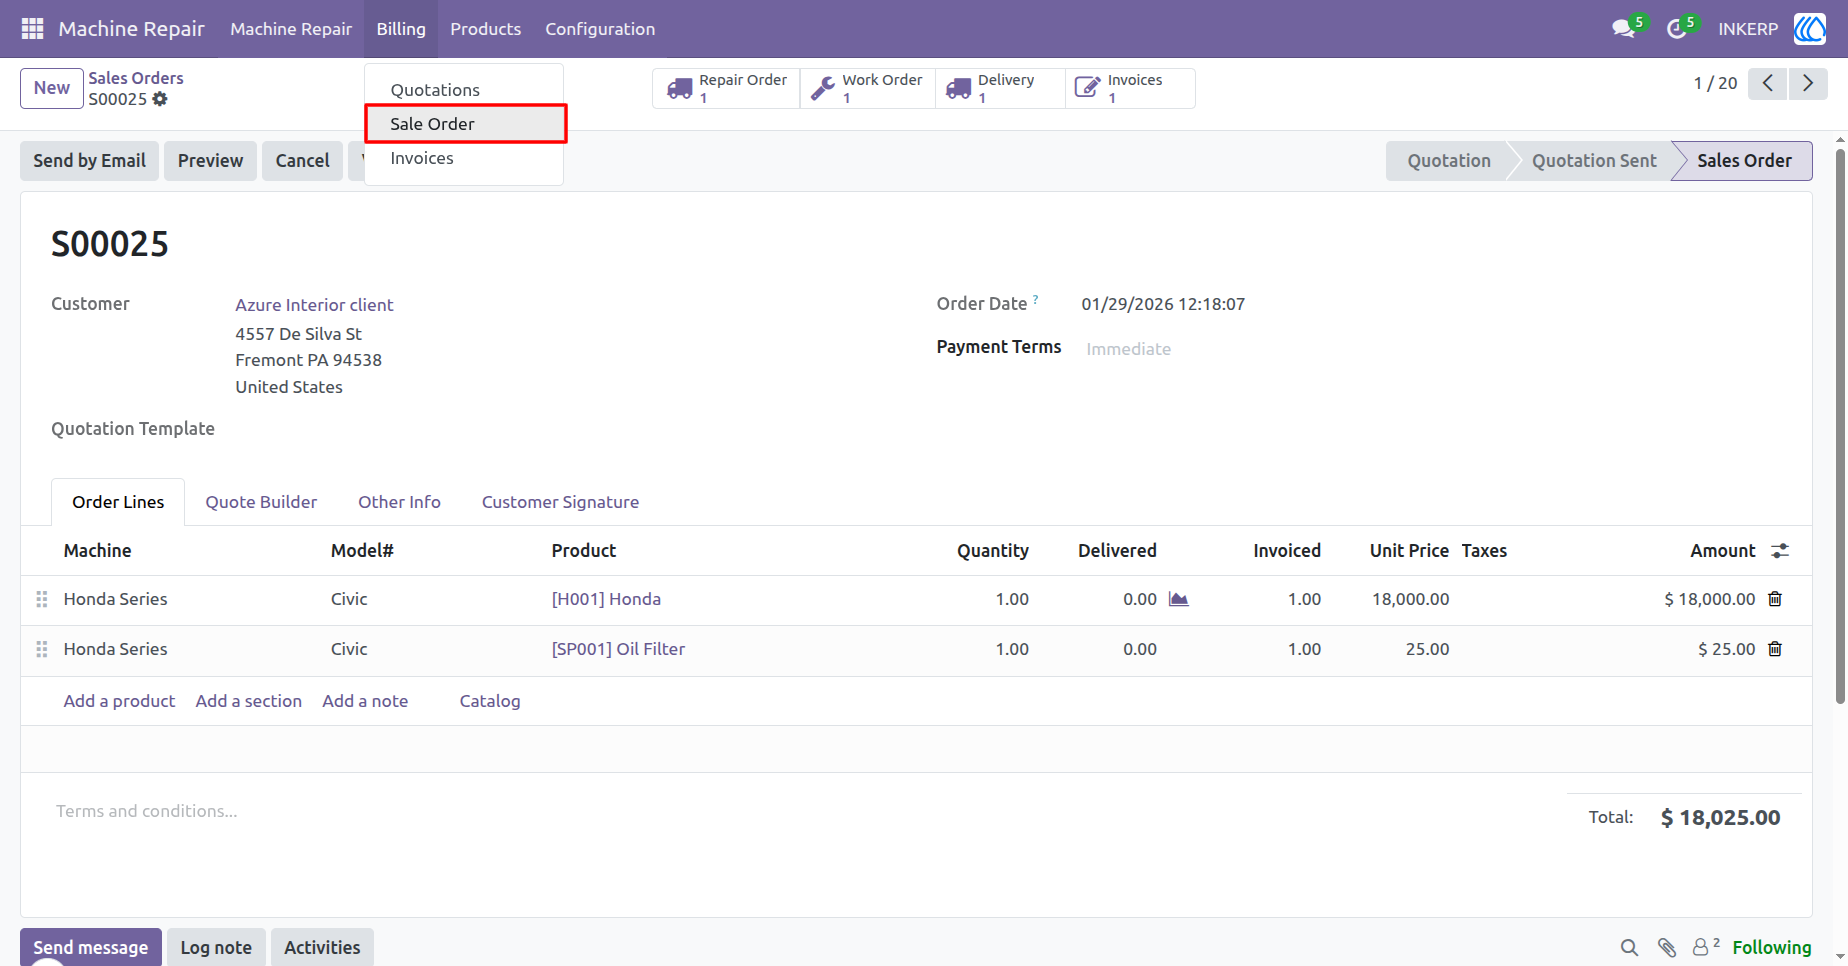Image resolution: width=1848 pixels, height=966 pixels.
Task: Open the gear actions menu next to S00025
Action: click(x=160, y=99)
